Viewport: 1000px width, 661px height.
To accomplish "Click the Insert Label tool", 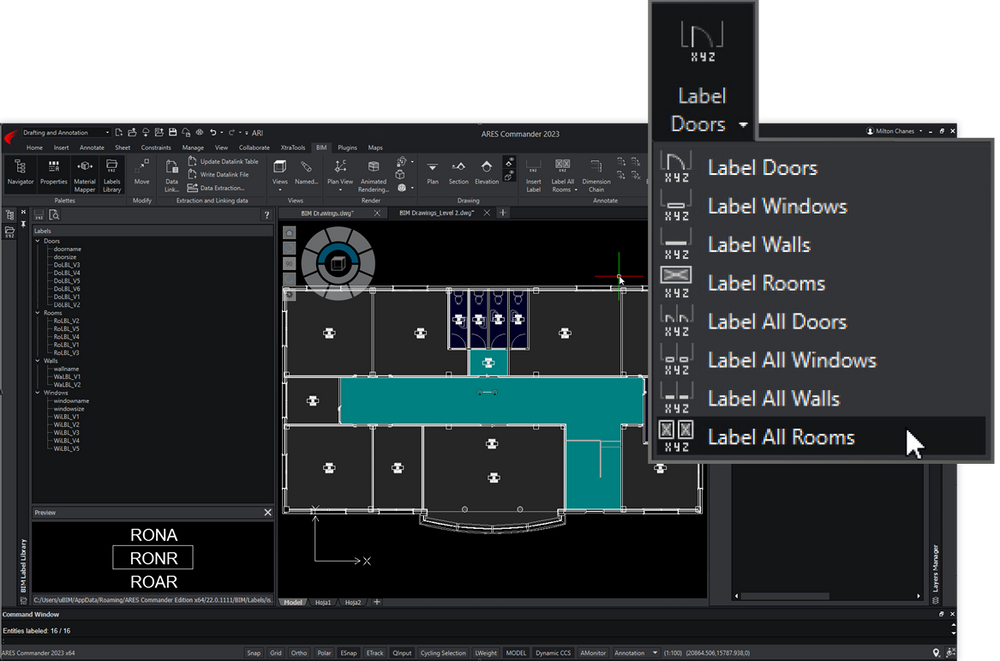I will [533, 175].
